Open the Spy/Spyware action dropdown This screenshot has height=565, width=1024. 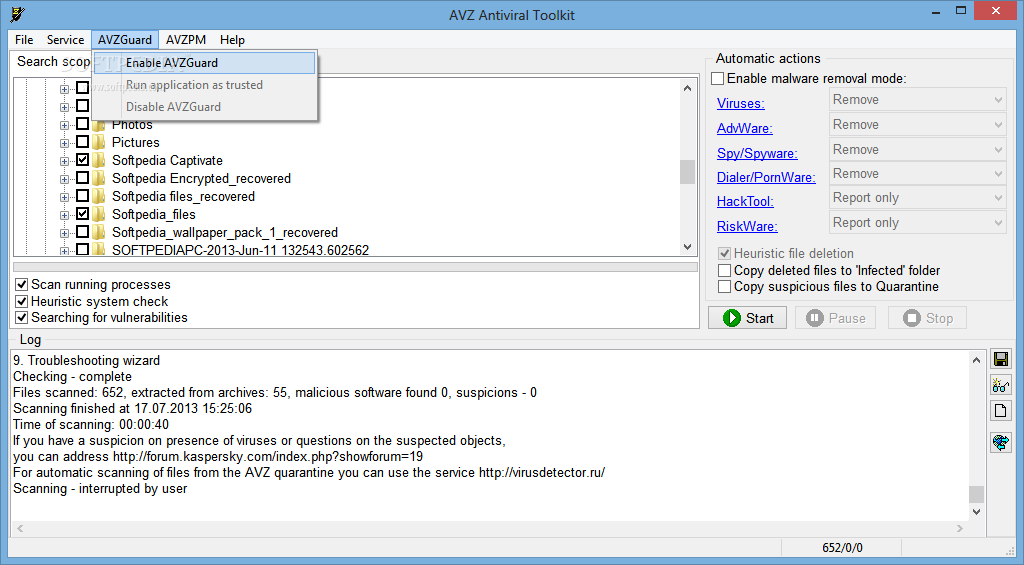pyautogui.click(x=918, y=150)
